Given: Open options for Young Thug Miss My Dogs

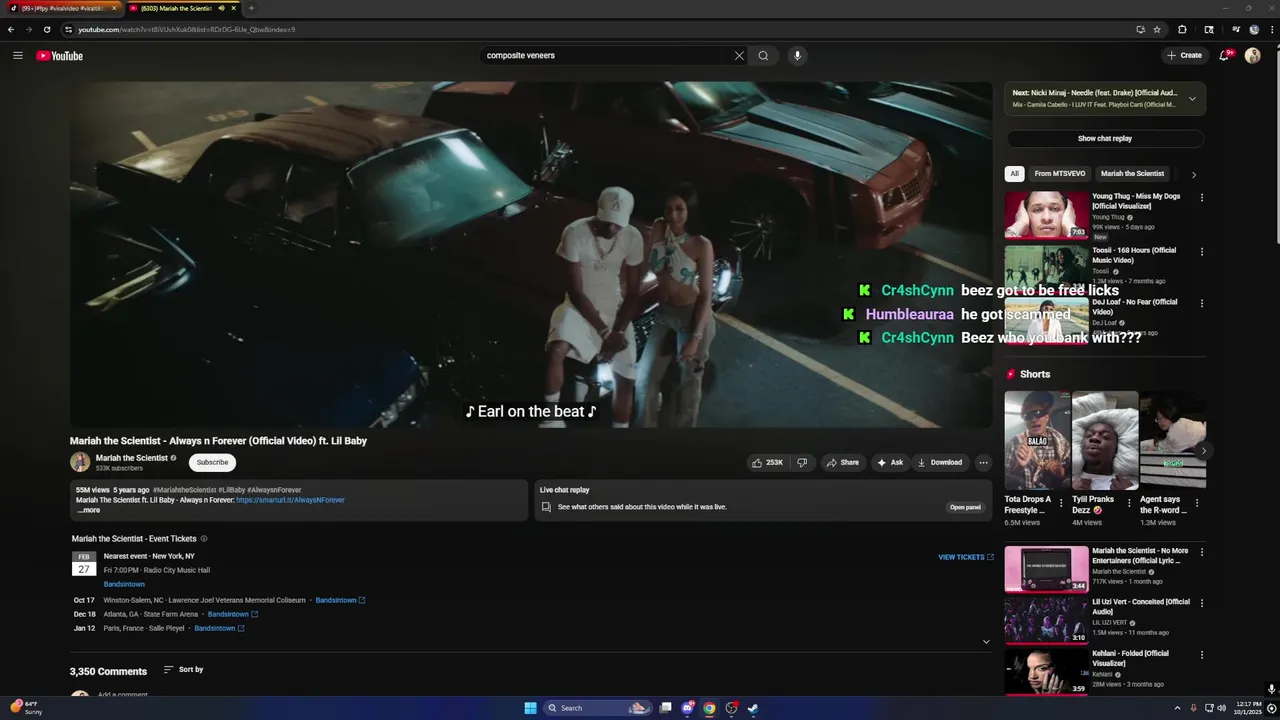Looking at the screenshot, I should click(x=1202, y=198).
